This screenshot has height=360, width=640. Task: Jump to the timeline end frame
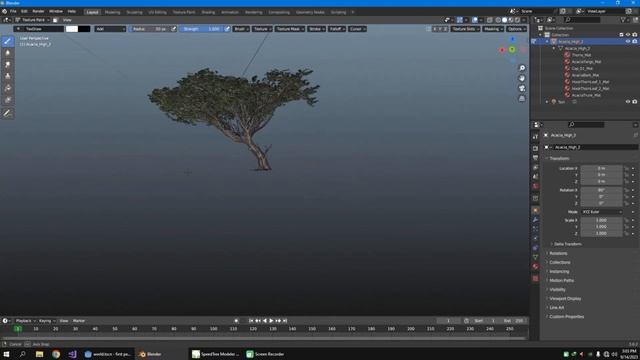coord(285,321)
